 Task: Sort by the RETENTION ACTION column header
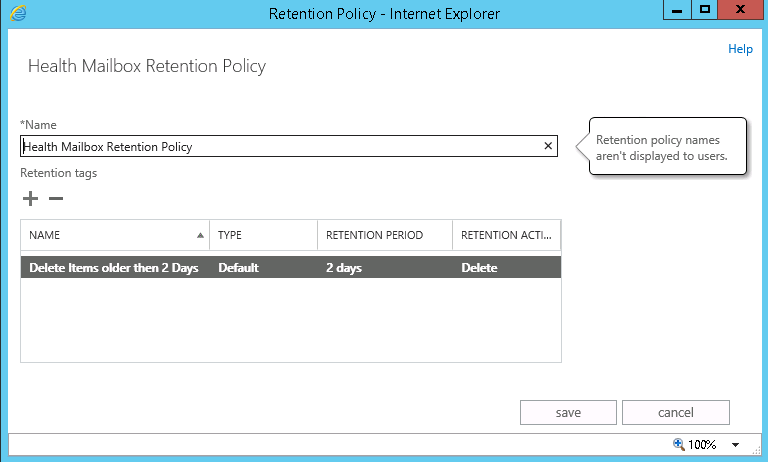coord(506,235)
